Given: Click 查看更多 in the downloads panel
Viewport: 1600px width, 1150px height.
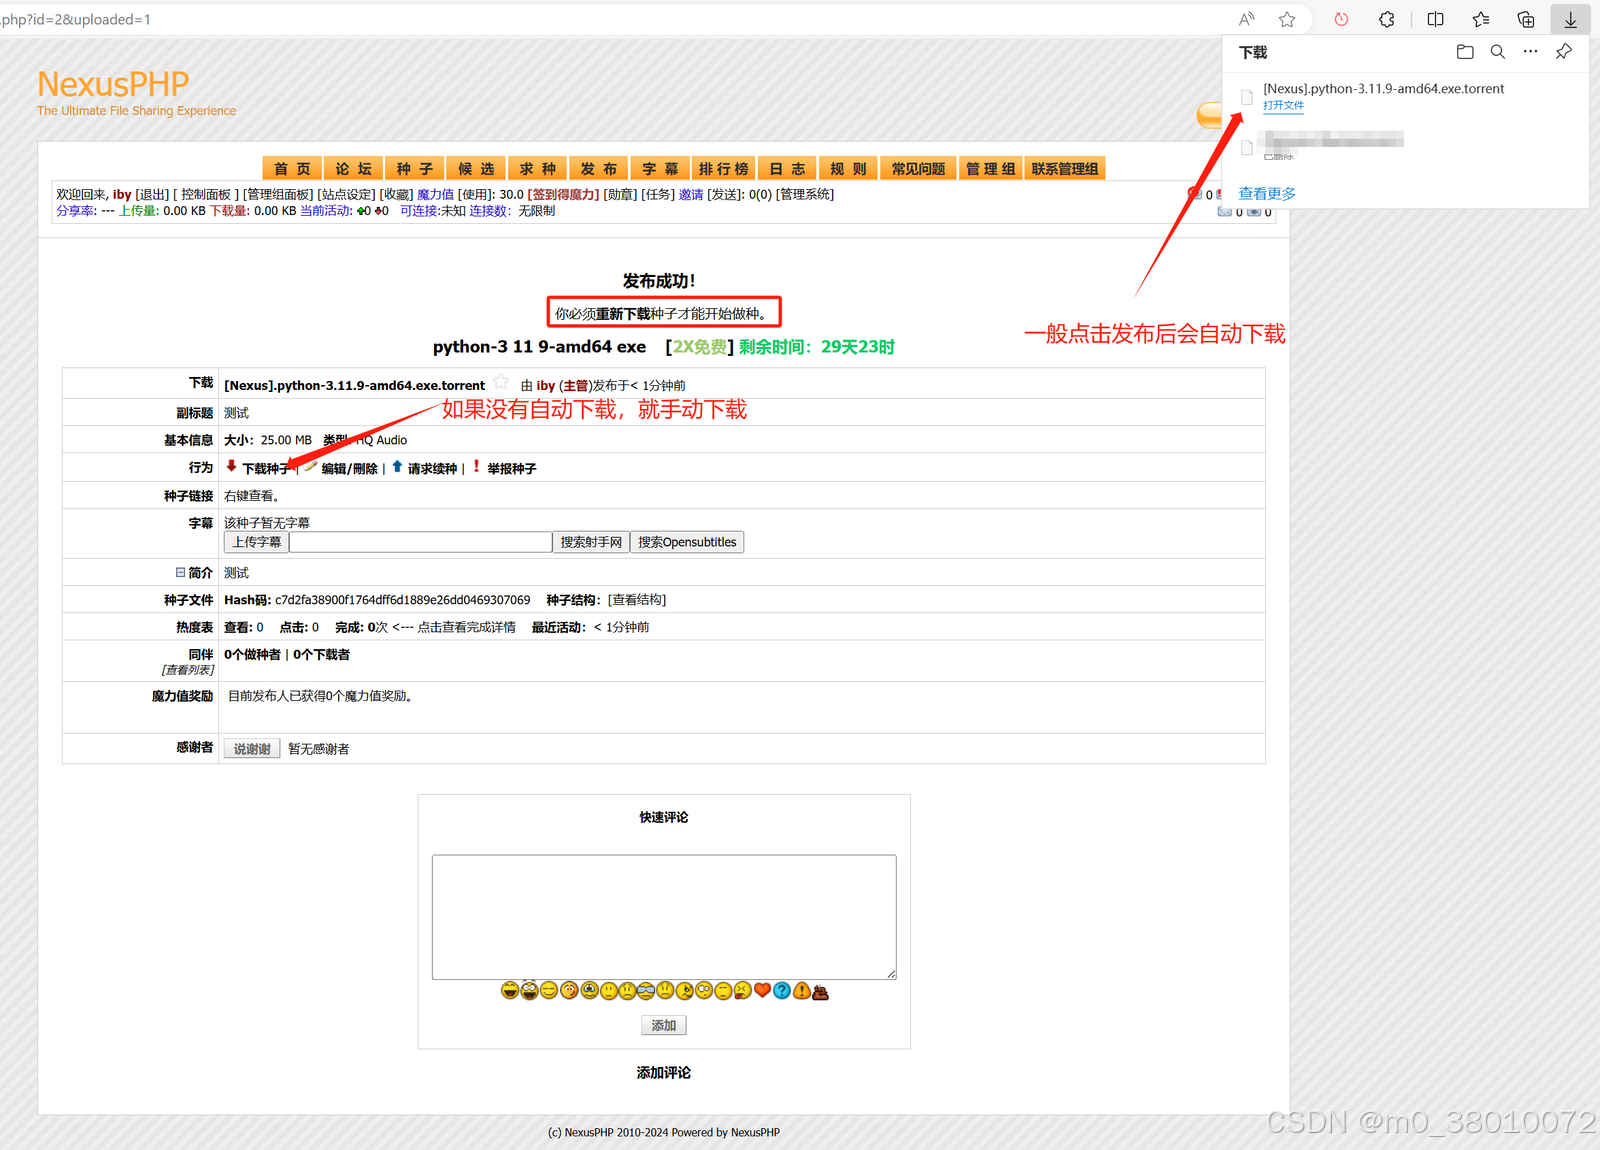Looking at the screenshot, I should pos(1267,193).
